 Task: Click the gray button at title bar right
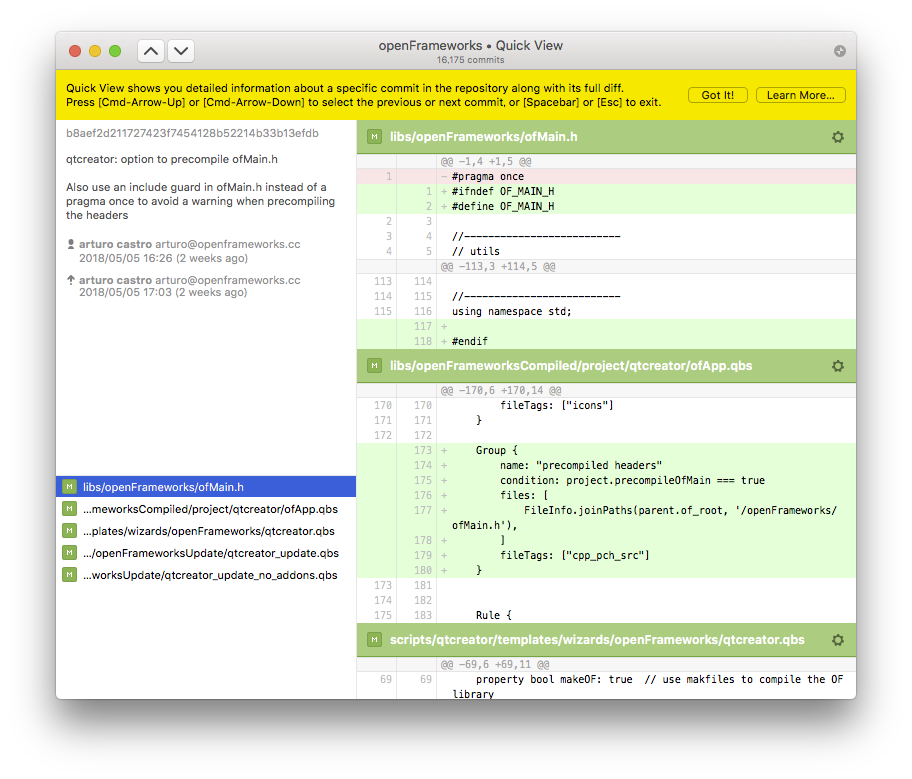click(839, 51)
